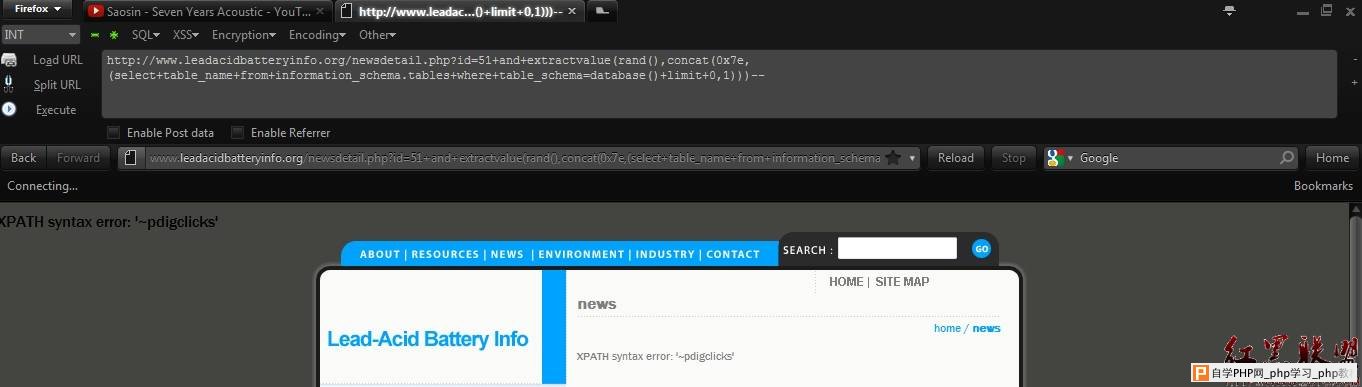Focus the site SEARCH input field
The height and width of the screenshot is (387, 1362).
pyautogui.click(x=897, y=248)
